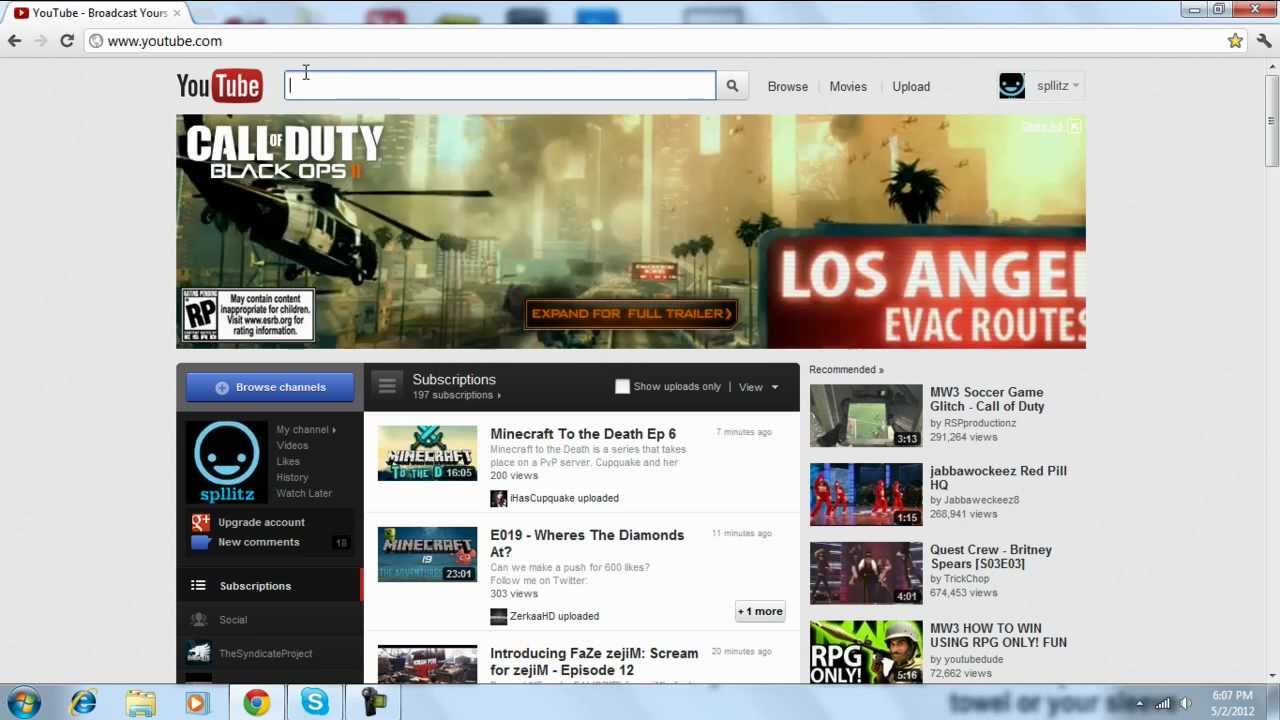
Task: Click the New comments link
Action: click(258, 542)
